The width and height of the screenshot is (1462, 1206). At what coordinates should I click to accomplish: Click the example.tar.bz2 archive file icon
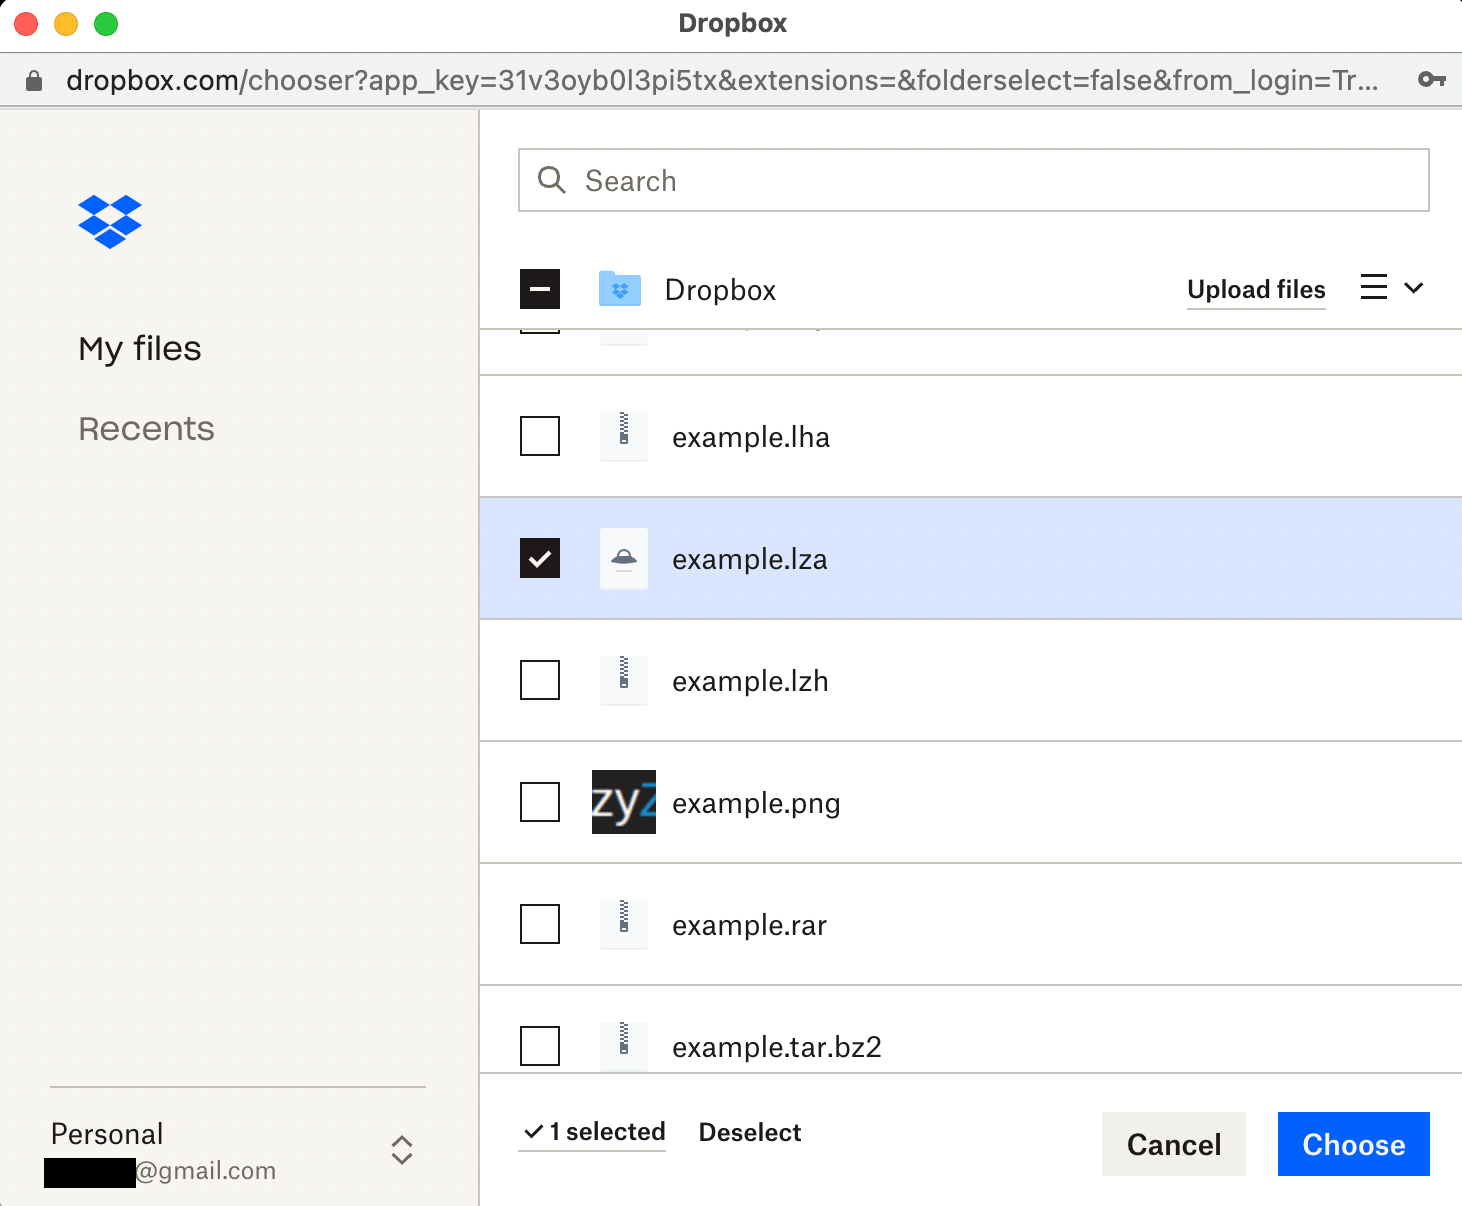point(624,1045)
